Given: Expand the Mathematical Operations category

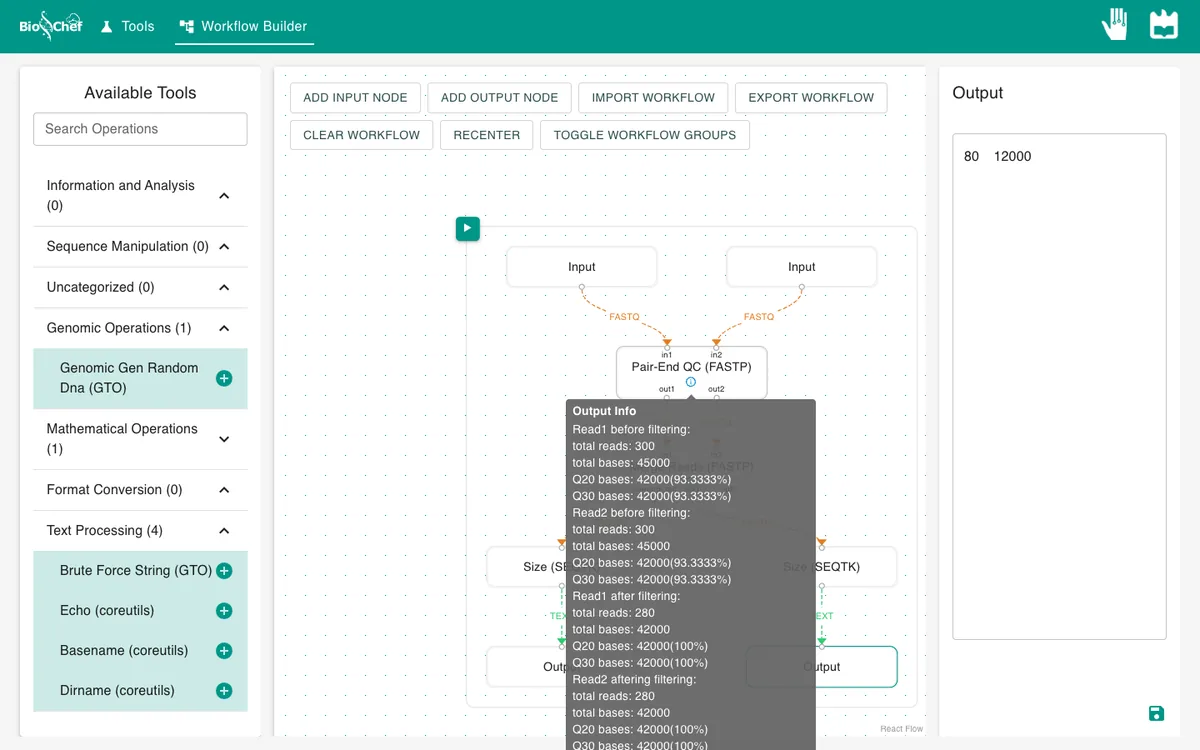Looking at the screenshot, I should pos(224,439).
